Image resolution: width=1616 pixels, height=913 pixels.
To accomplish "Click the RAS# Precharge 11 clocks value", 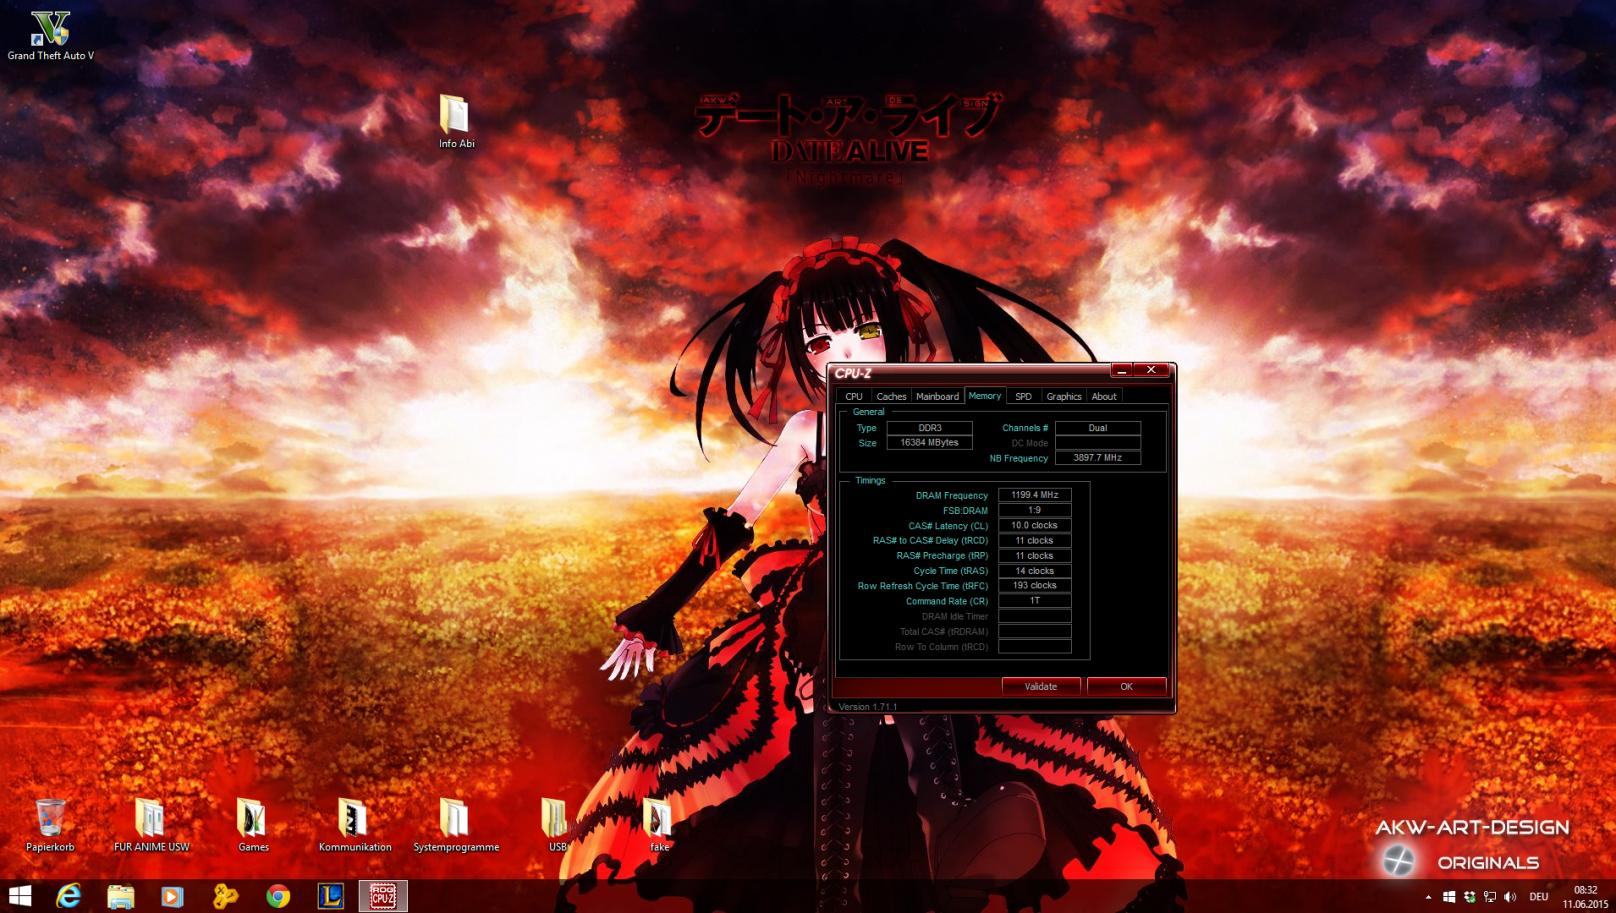I will click(x=1034, y=555).
